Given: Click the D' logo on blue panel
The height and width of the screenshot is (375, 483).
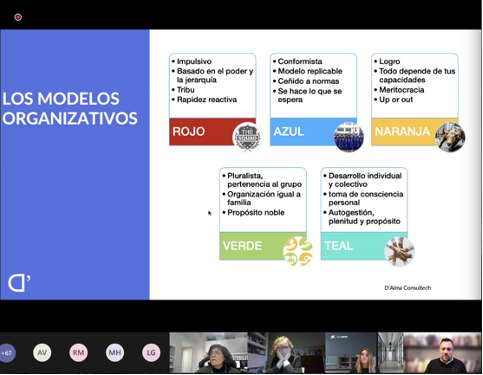Looking at the screenshot, I should [19, 283].
